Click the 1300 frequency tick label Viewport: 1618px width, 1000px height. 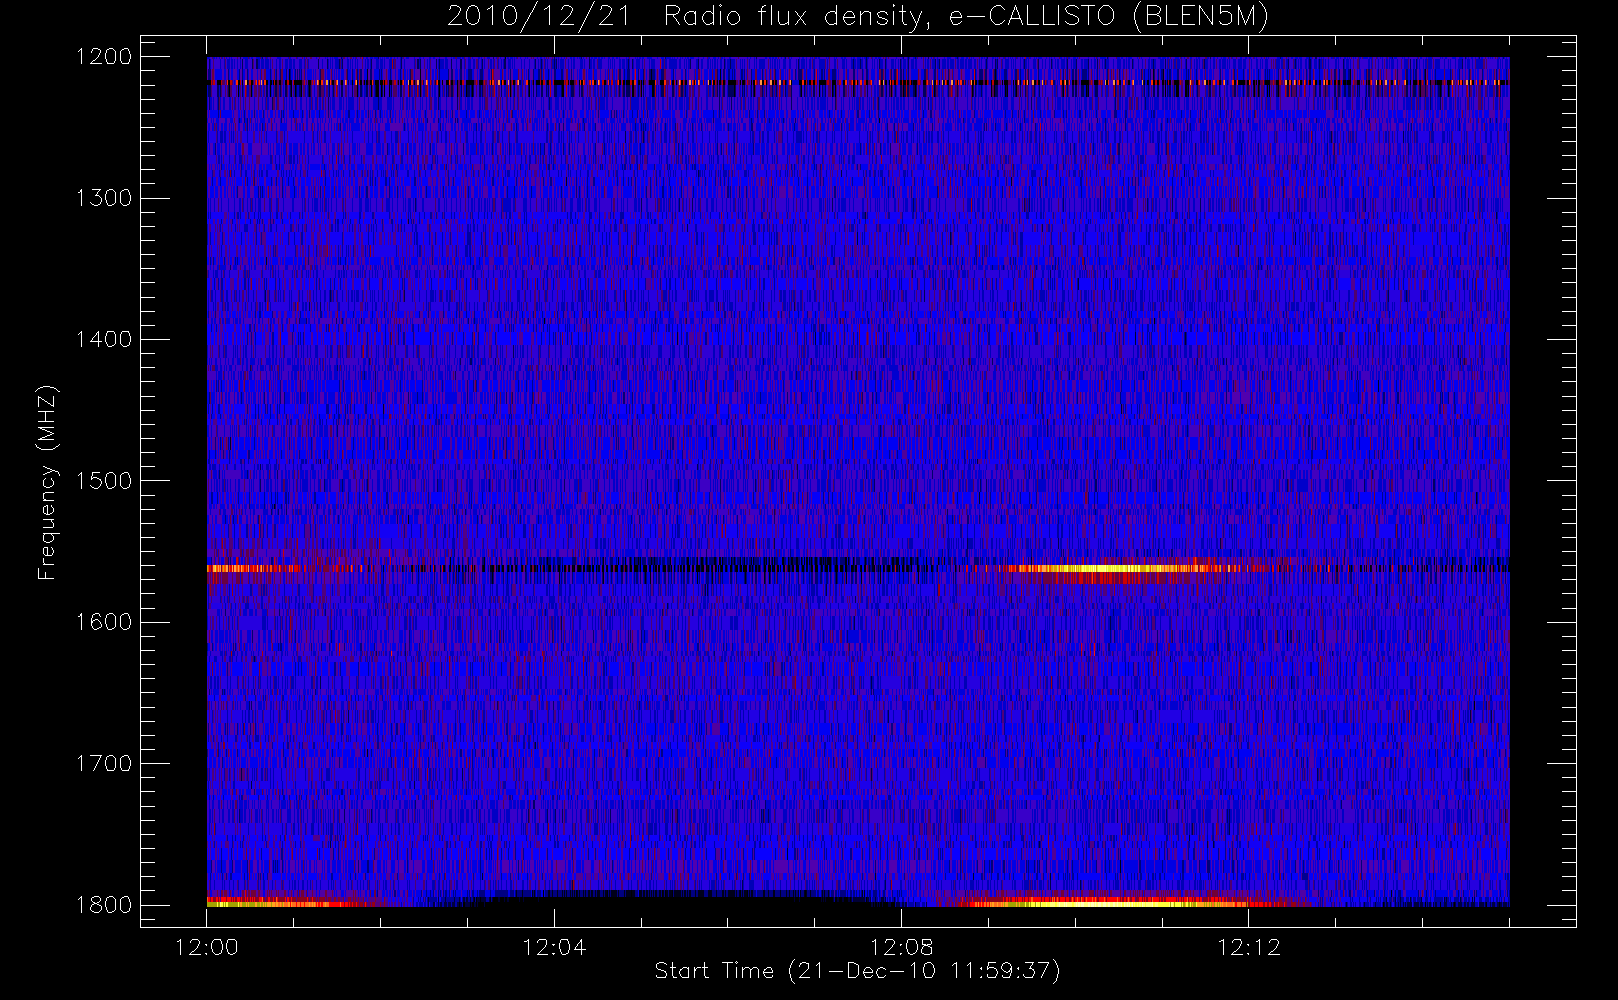click(x=104, y=198)
